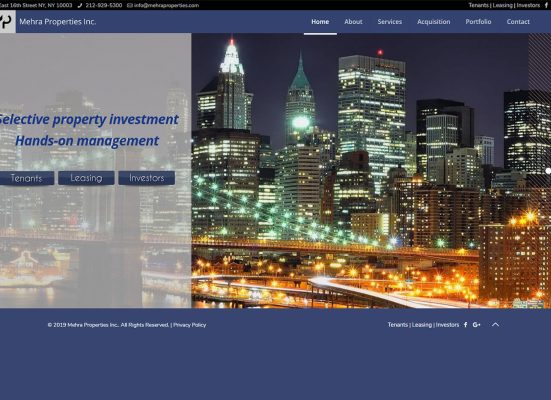This screenshot has width=551, height=400.
Task: Click the Leasing hero button
Action: click(x=86, y=178)
